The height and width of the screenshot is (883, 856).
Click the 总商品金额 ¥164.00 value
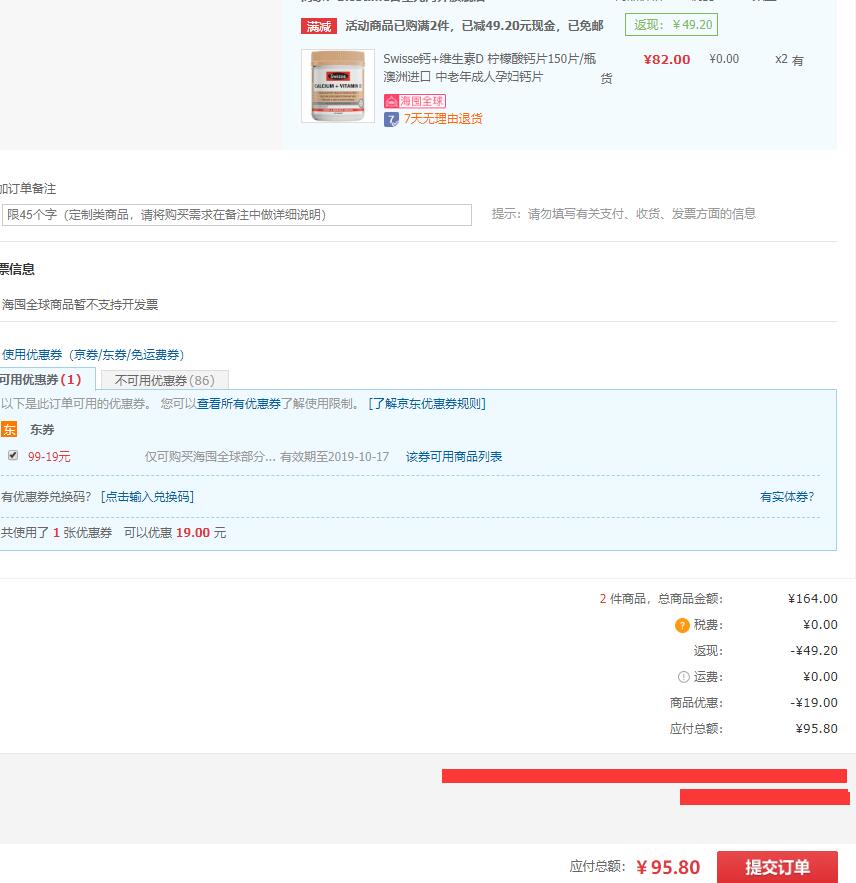click(x=813, y=599)
